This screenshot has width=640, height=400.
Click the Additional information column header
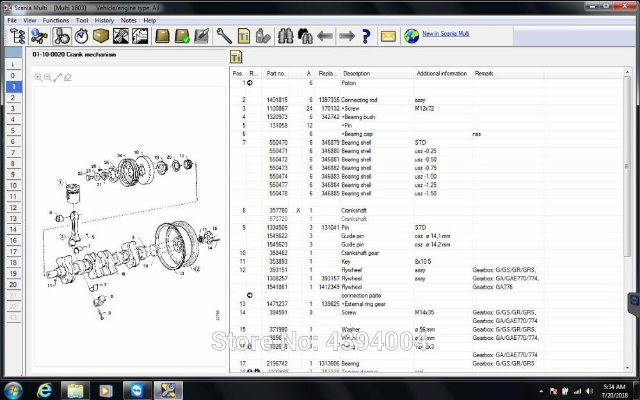tap(443, 73)
